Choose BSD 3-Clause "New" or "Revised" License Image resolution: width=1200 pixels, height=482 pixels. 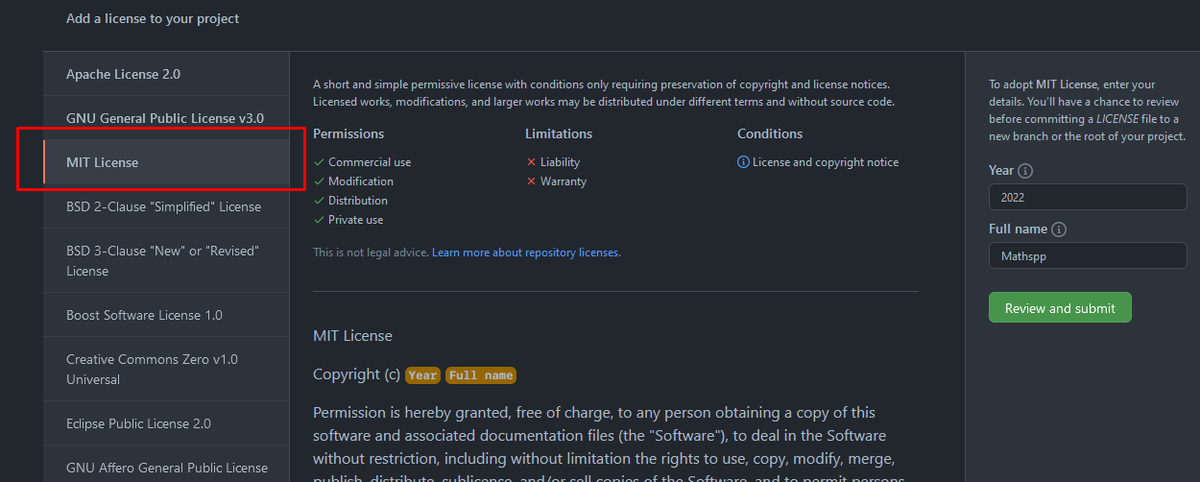pos(166,261)
